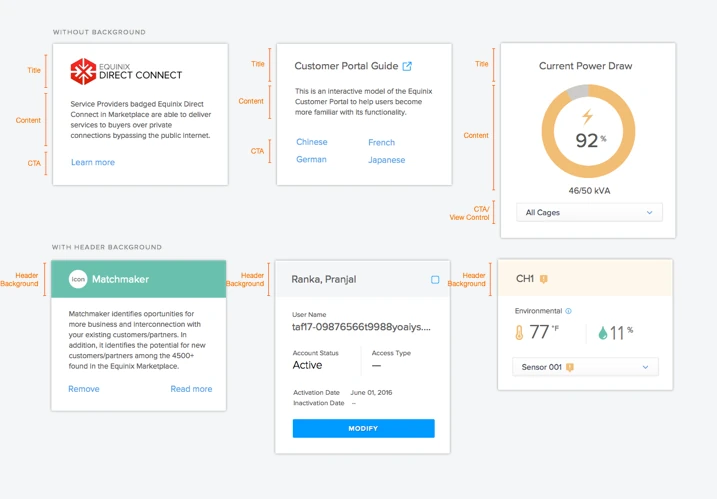The width and height of the screenshot is (717, 499).
Task: Click the Current Power Draw title
Action: click(585, 66)
